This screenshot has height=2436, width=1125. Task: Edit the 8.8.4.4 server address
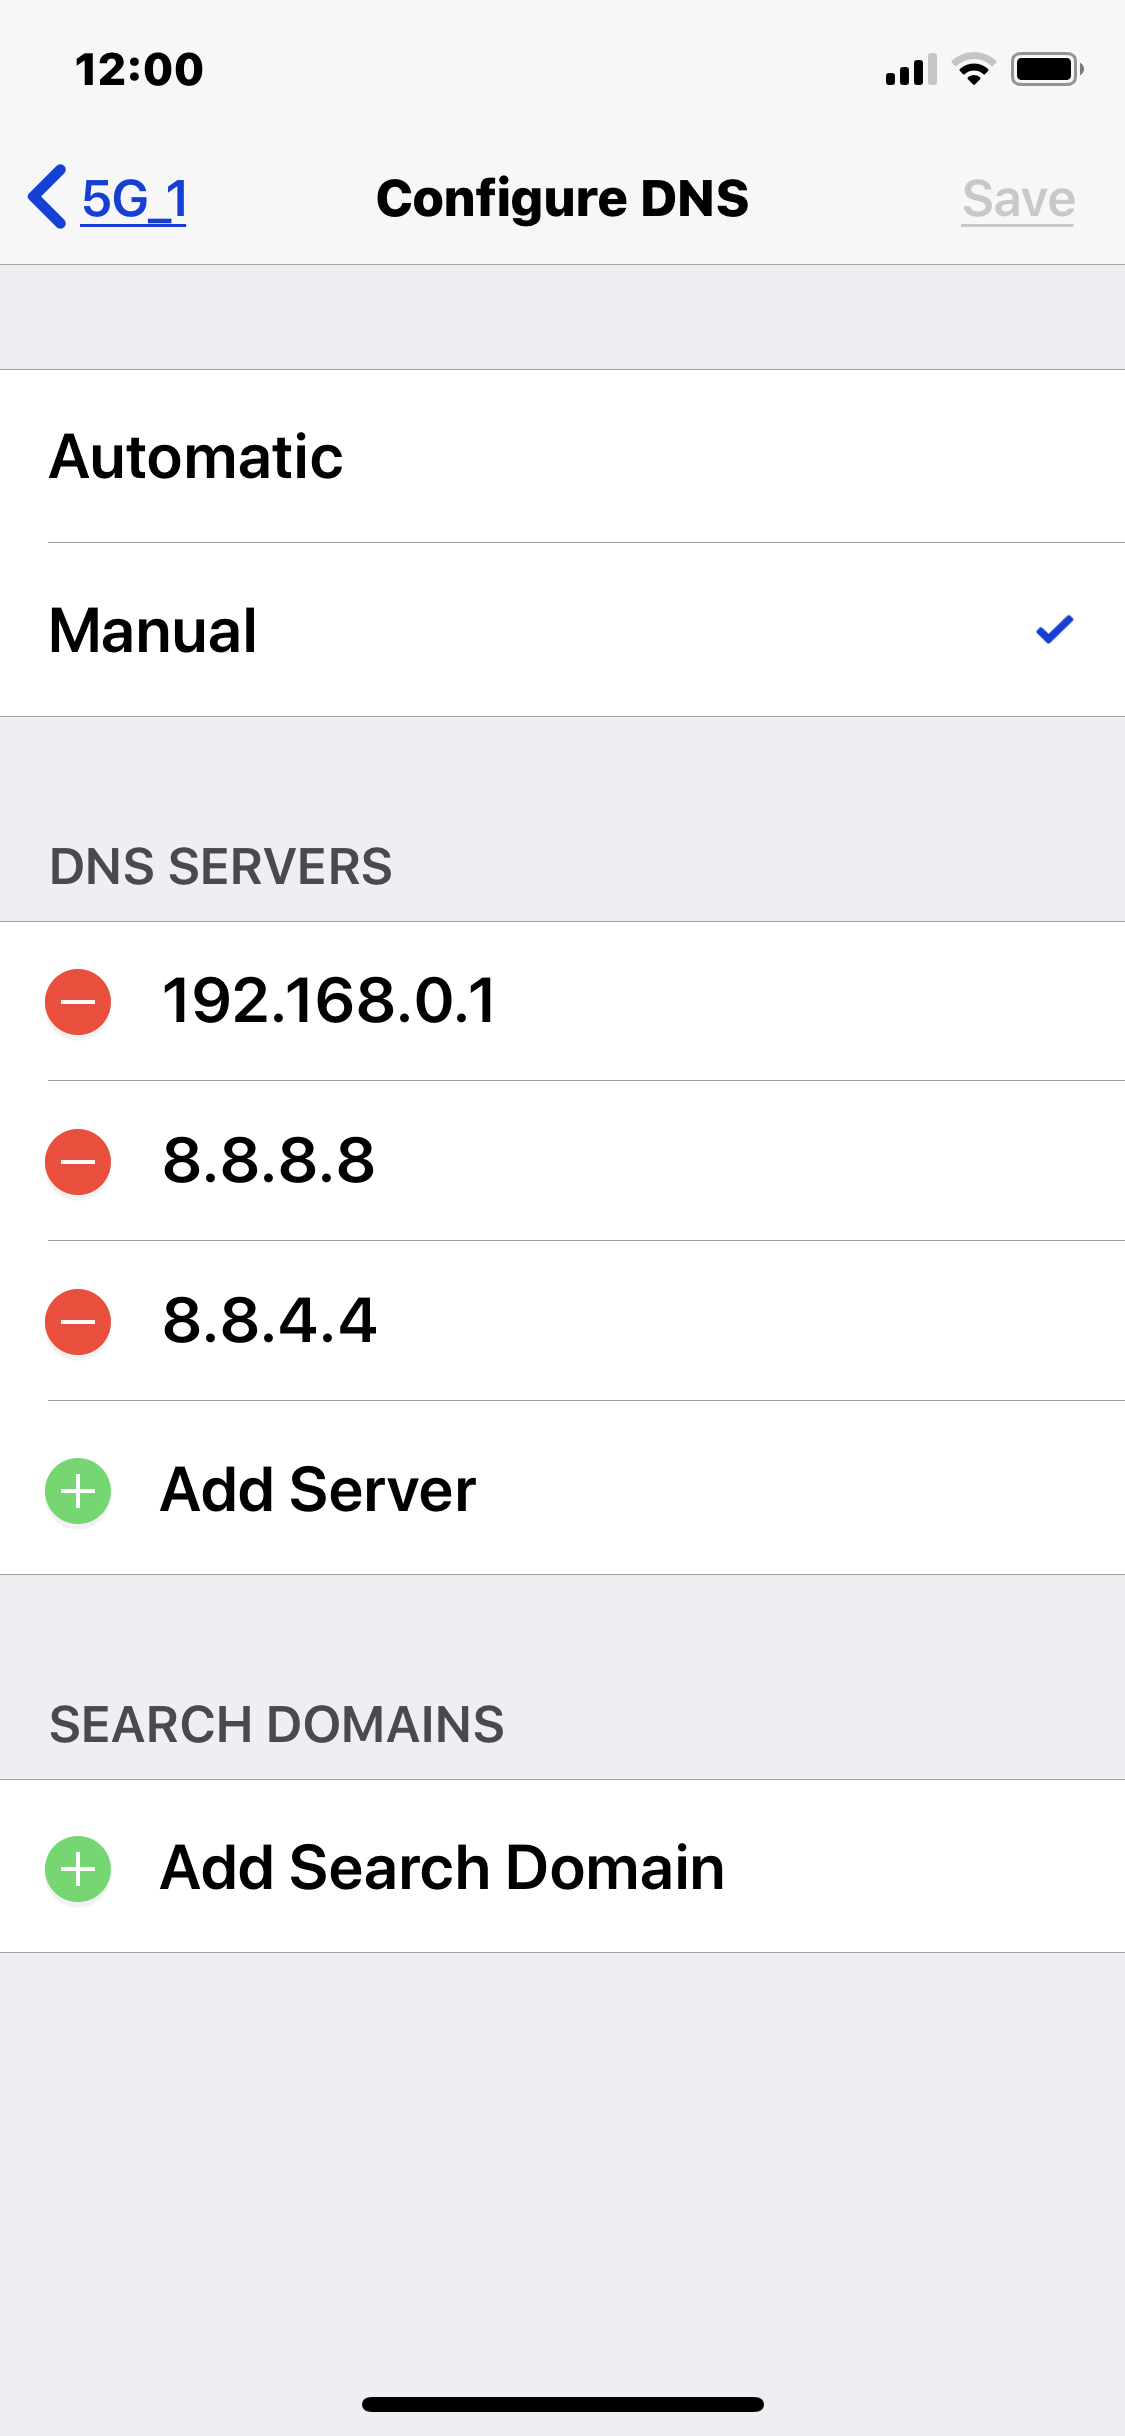(x=640, y=1321)
